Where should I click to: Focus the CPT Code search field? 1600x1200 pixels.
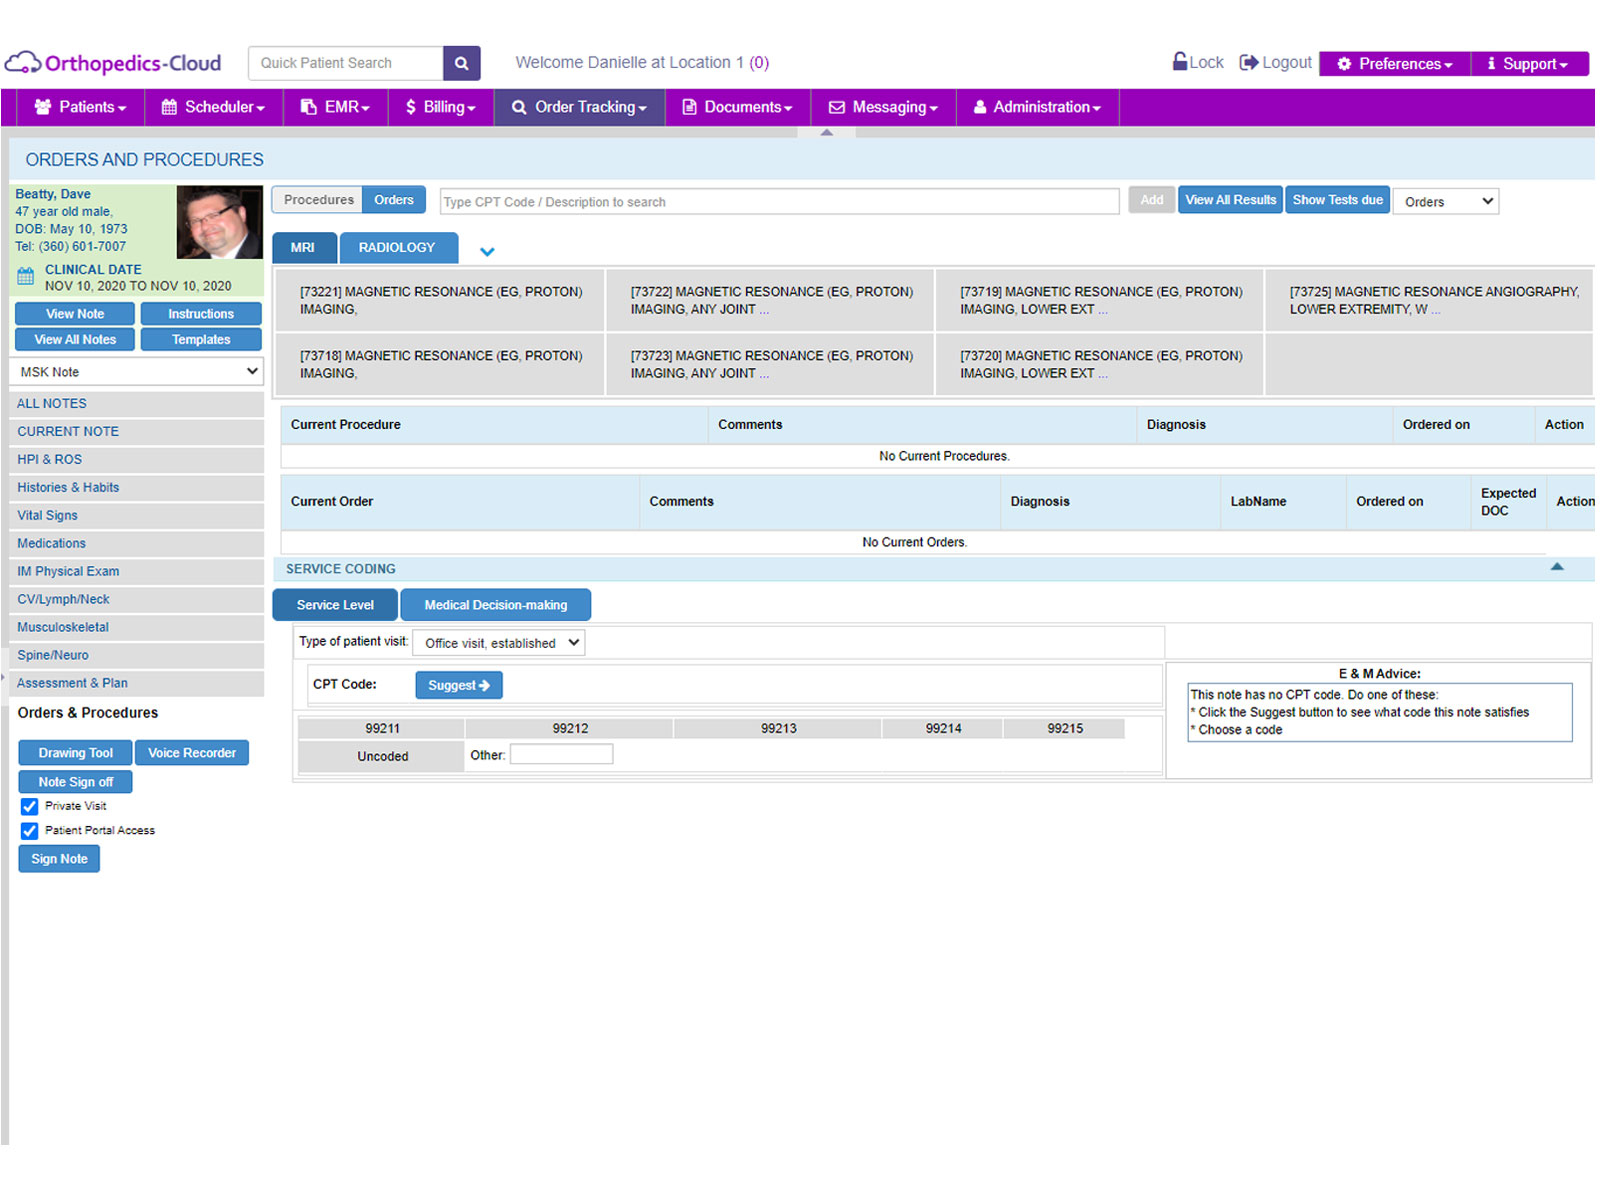coord(779,201)
